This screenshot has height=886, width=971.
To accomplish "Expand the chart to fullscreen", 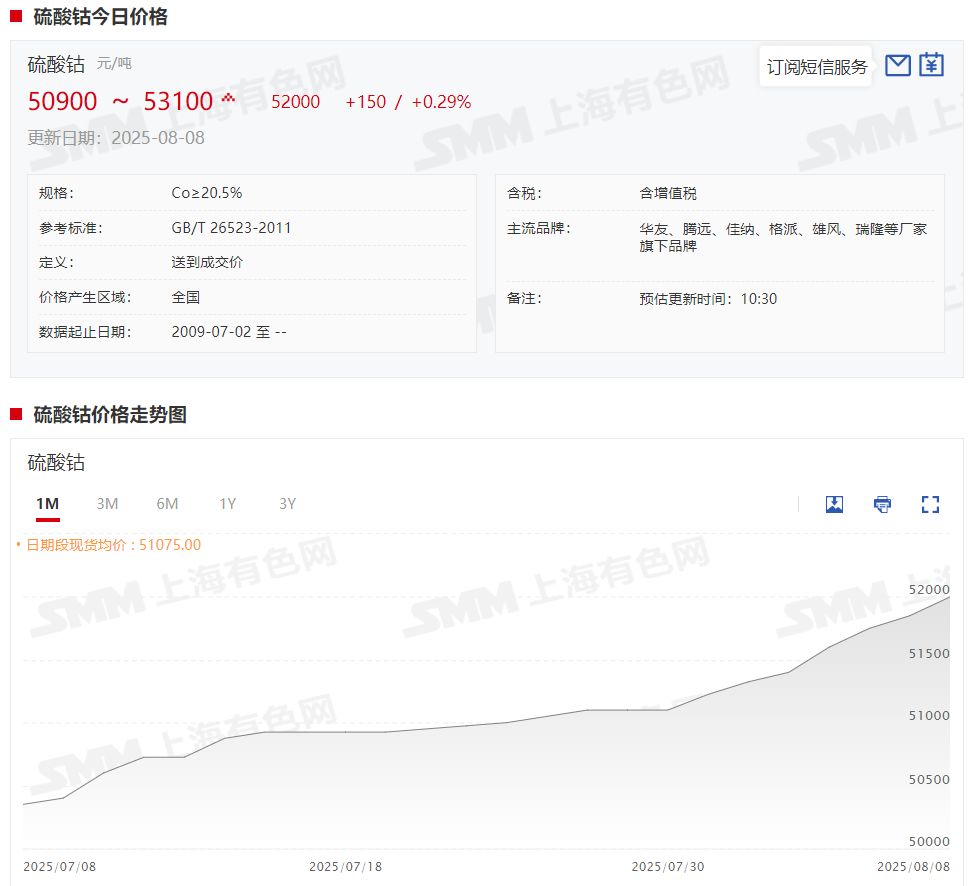I will (930, 504).
